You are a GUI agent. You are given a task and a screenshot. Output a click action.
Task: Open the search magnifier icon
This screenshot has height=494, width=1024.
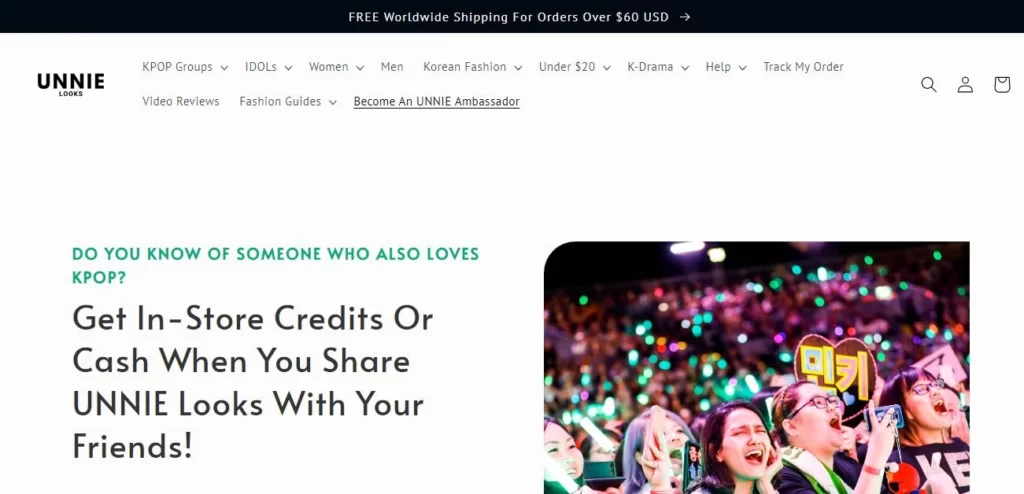click(x=929, y=84)
